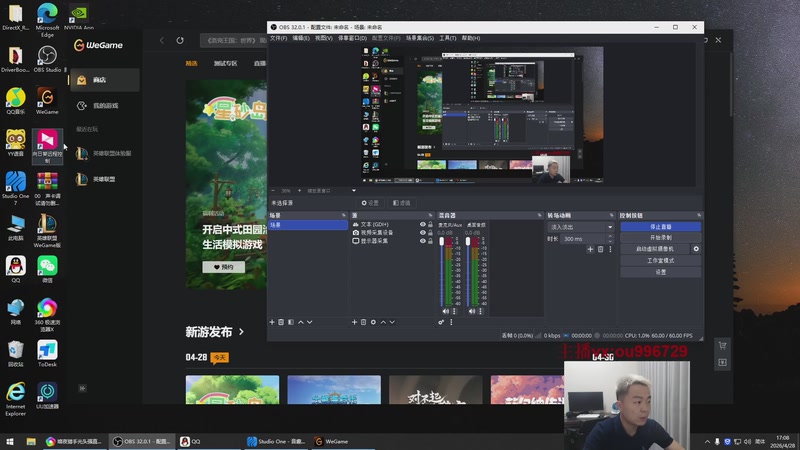
Task: Select the 显示器采集 source row
Action: point(392,241)
